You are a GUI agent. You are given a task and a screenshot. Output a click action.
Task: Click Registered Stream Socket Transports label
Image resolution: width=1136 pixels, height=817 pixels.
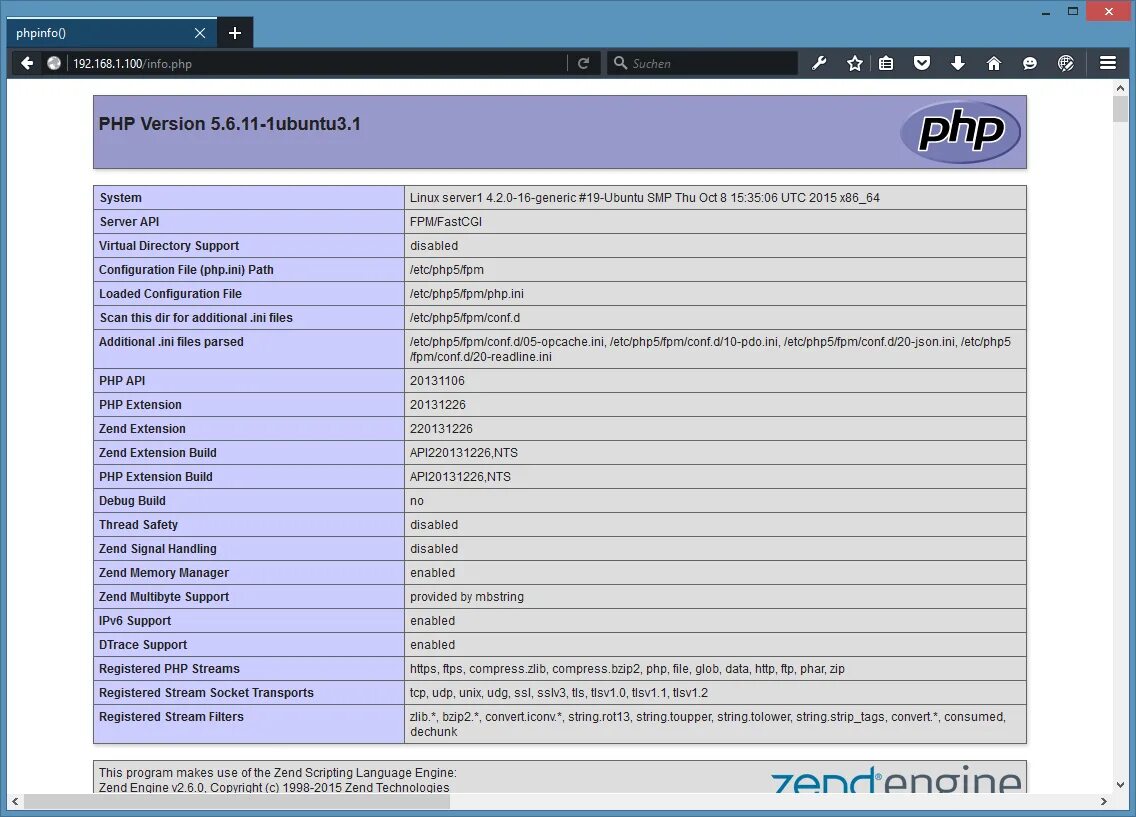[x=206, y=692]
